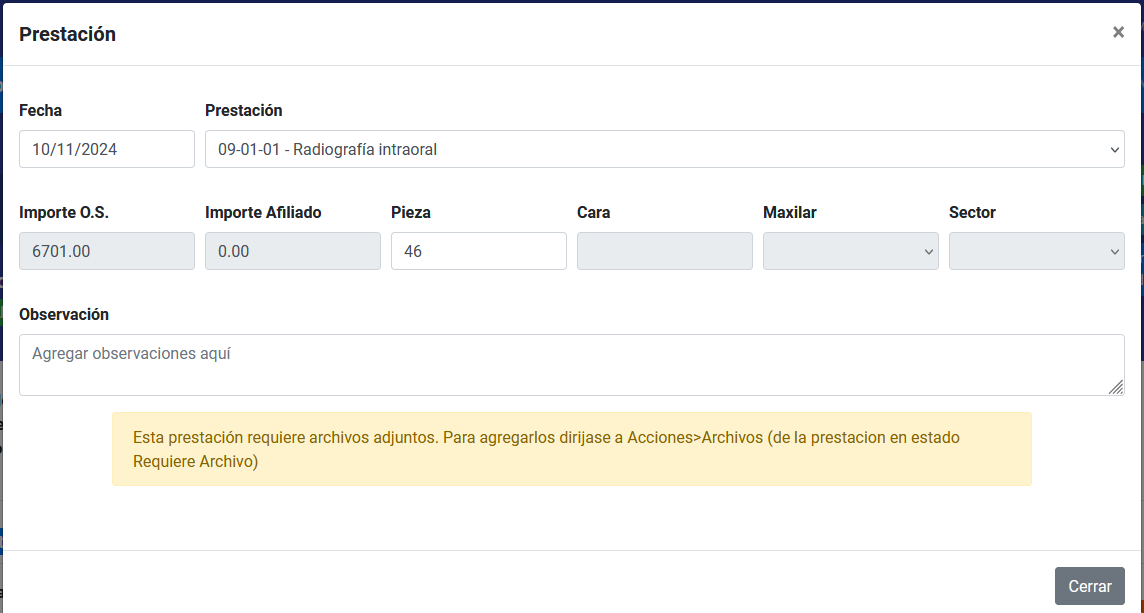Click the Pieza label
Image resolution: width=1144 pixels, height=613 pixels.
[410, 212]
